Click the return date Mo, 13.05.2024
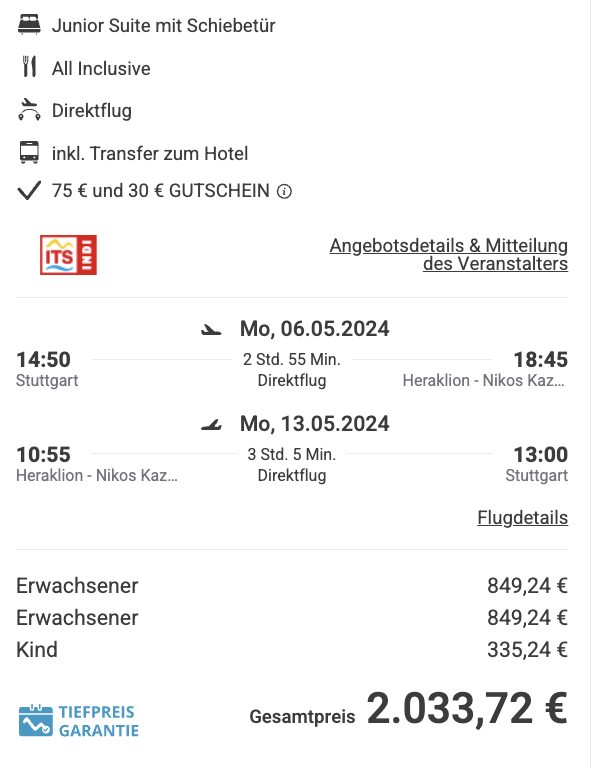Screen dimensions: 594x768 tap(314, 424)
